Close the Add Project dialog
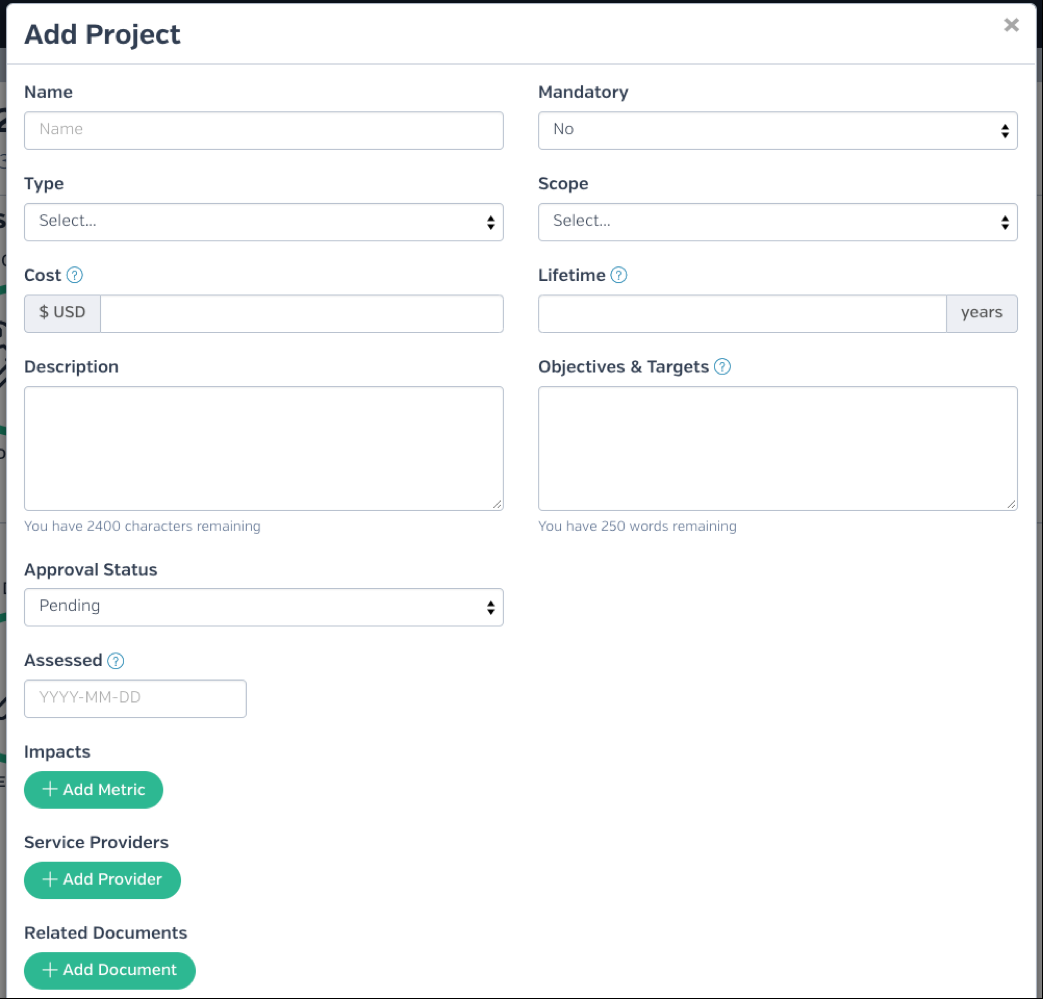 (x=1011, y=25)
